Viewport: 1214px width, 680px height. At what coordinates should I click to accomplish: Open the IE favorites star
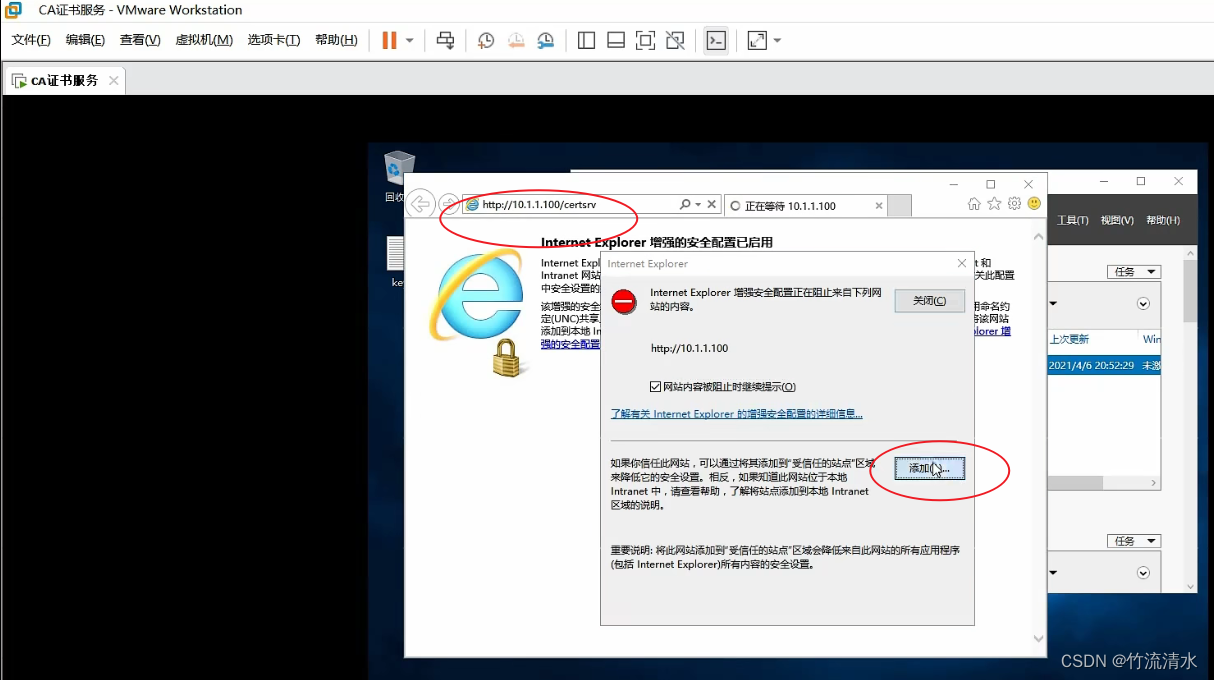click(994, 204)
